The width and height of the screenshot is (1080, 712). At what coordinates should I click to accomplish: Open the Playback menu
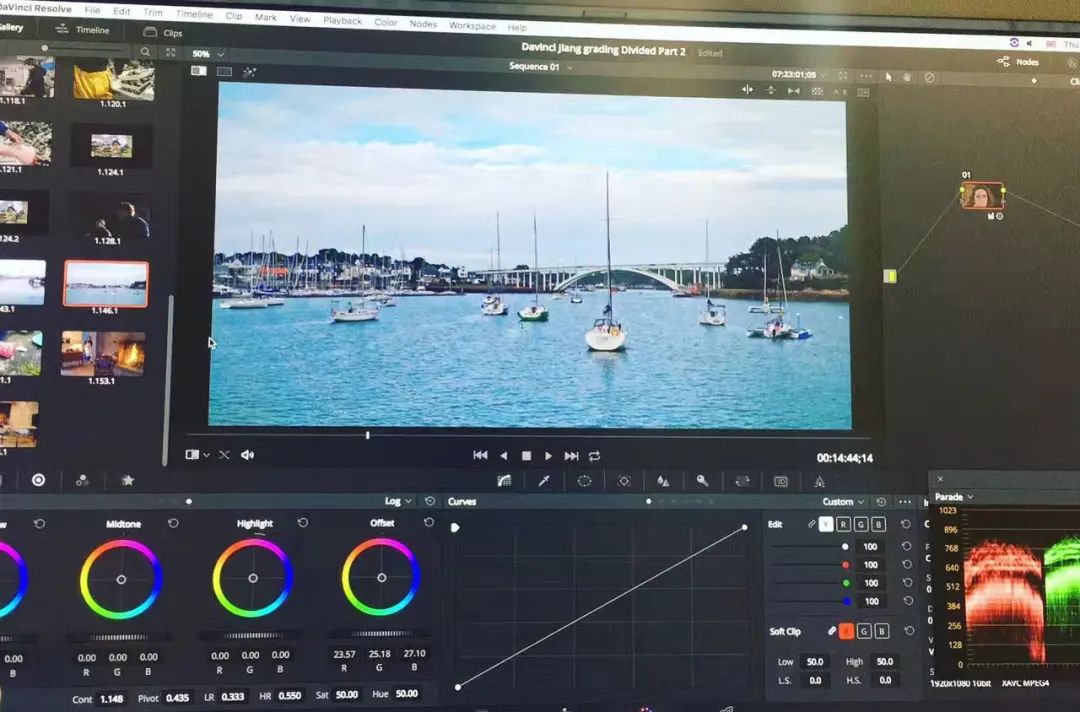tap(342, 20)
